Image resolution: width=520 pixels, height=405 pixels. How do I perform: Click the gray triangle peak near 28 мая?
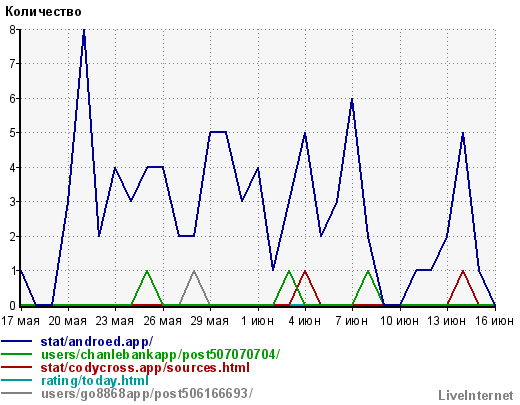click(x=194, y=271)
